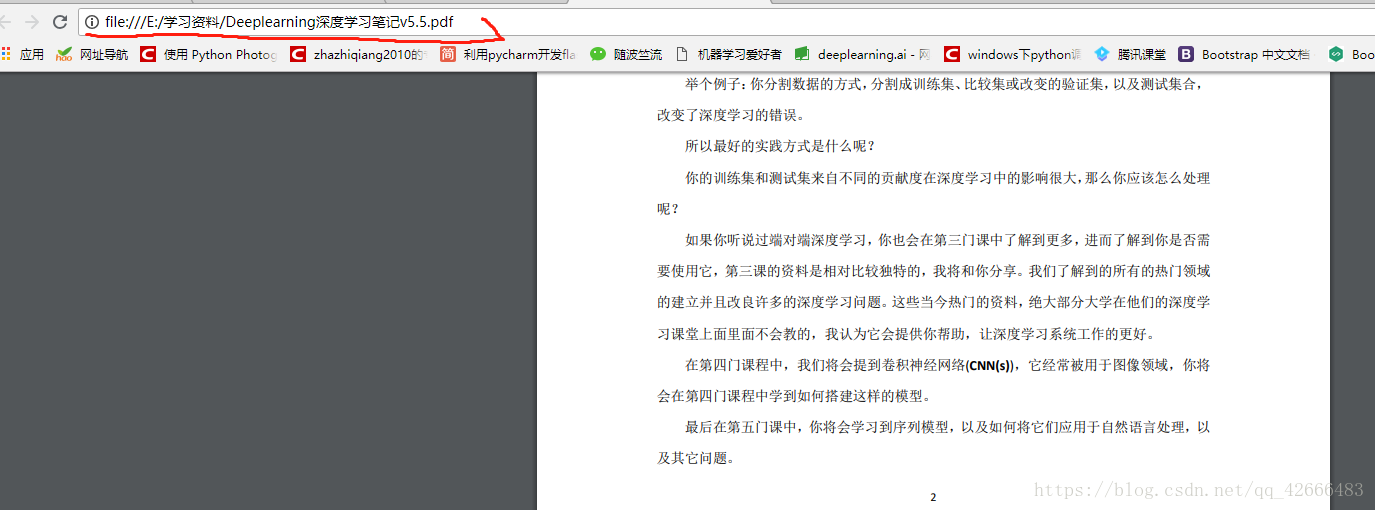Click the line starting 最后在第五门课中
1375x510 pixels.
point(947,427)
